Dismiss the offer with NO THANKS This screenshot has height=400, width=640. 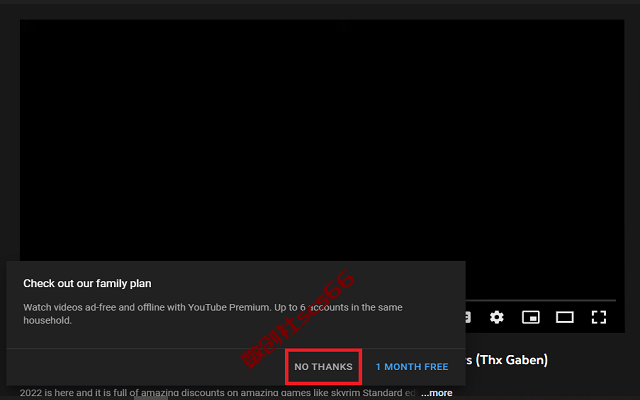point(323,367)
